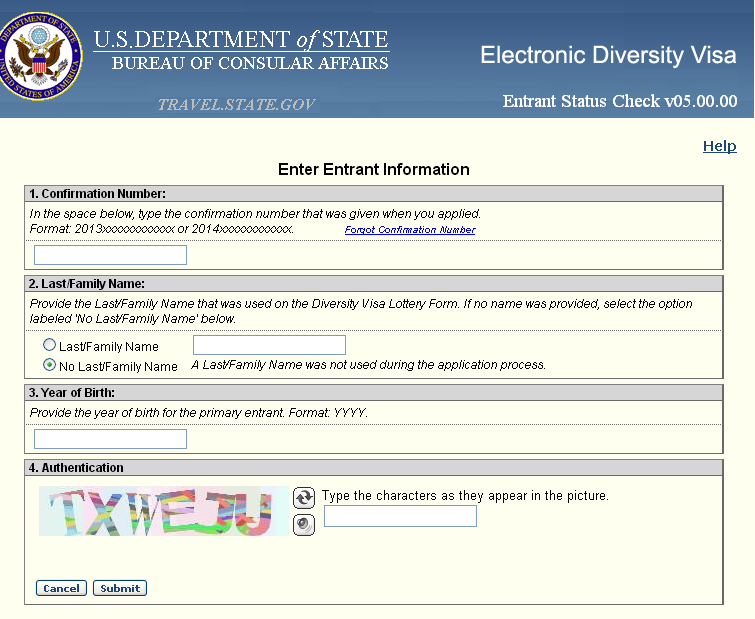
Task: Focus the Last/Family Name text field
Action: click(x=269, y=345)
